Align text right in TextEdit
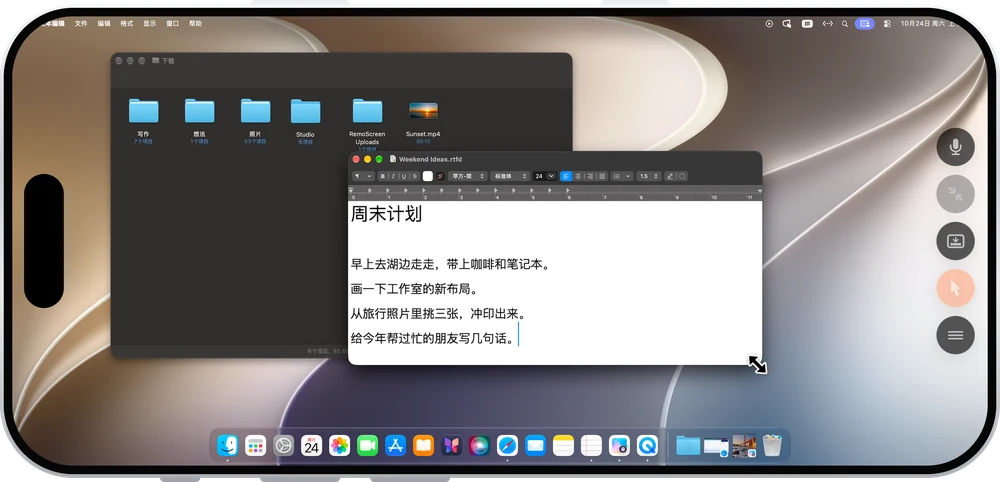The width and height of the screenshot is (1000, 482). pyautogui.click(x=590, y=176)
